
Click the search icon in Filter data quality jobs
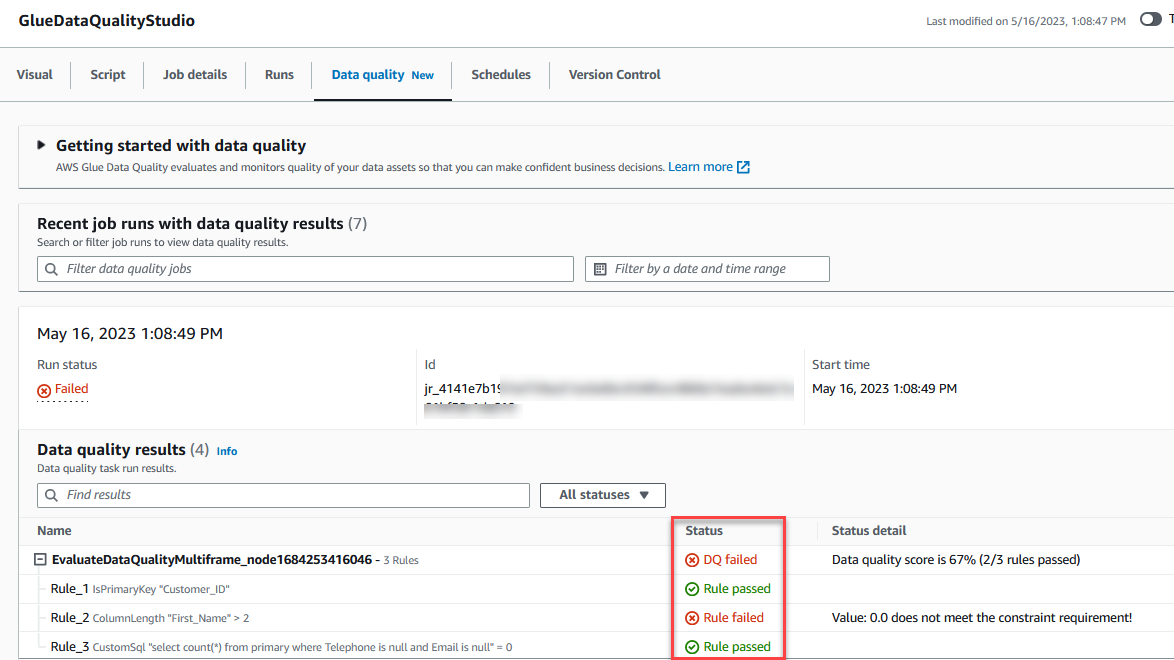52,269
